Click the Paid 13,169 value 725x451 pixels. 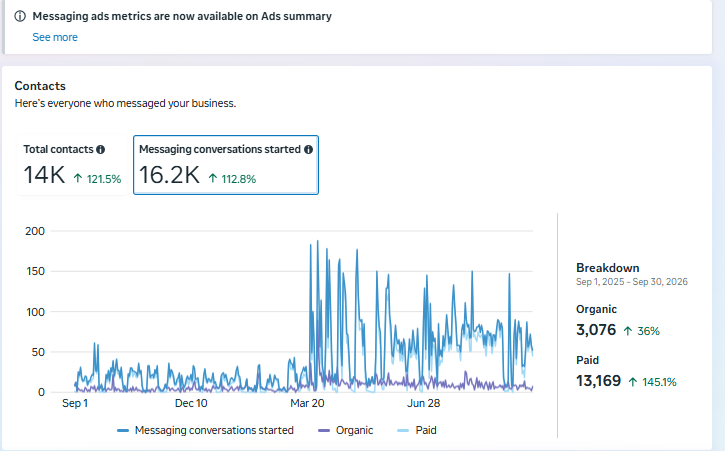pyautogui.click(x=598, y=381)
